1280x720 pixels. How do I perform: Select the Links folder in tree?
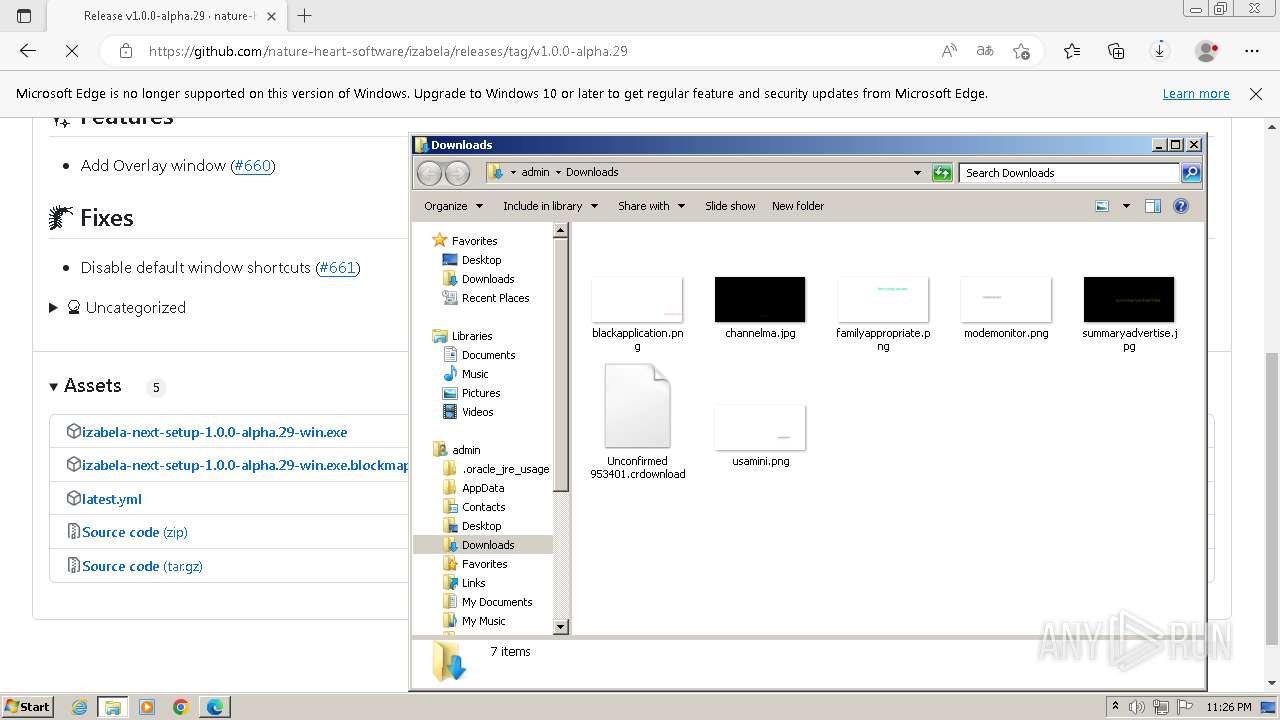coord(473,583)
